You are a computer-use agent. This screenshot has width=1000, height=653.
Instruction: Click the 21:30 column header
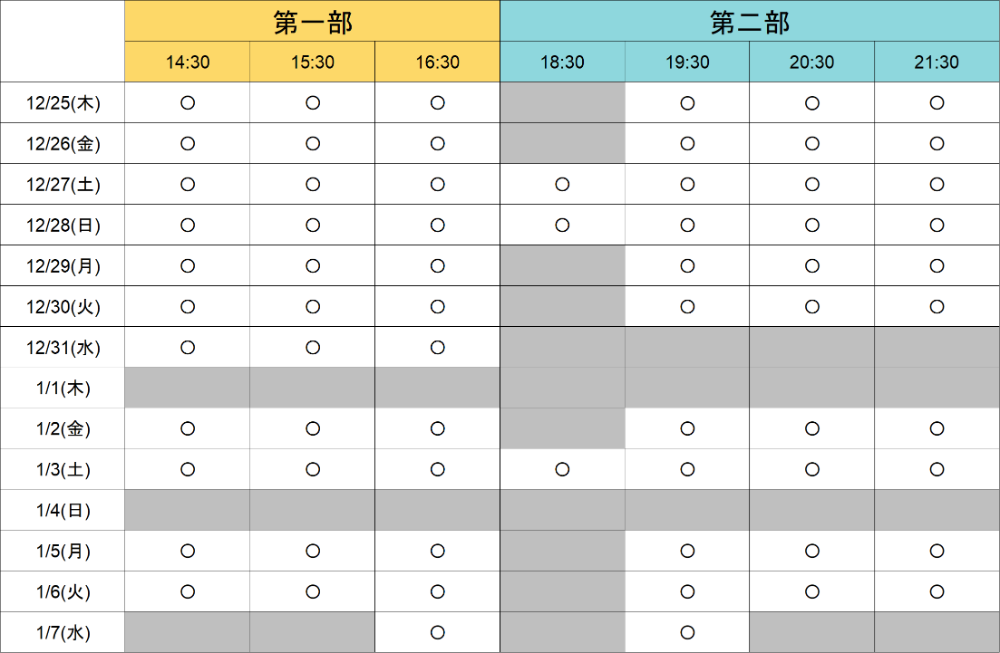point(937,62)
